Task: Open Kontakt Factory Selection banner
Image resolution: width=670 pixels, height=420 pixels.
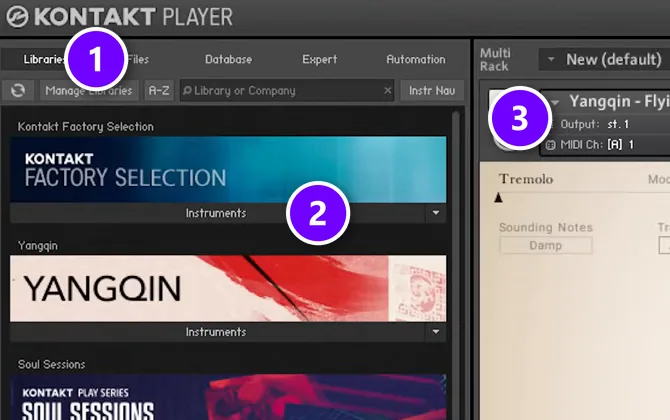Action: point(228,170)
